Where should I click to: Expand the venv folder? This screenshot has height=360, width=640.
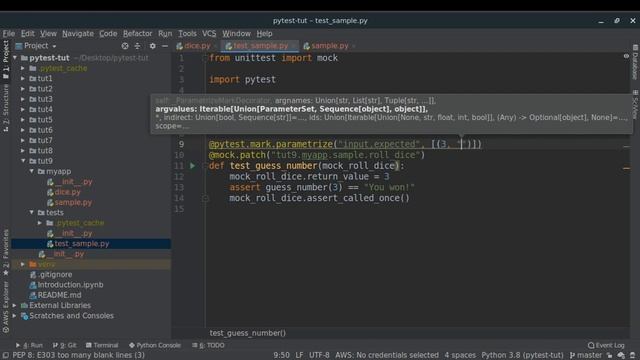pyautogui.click(x=23, y=264)
